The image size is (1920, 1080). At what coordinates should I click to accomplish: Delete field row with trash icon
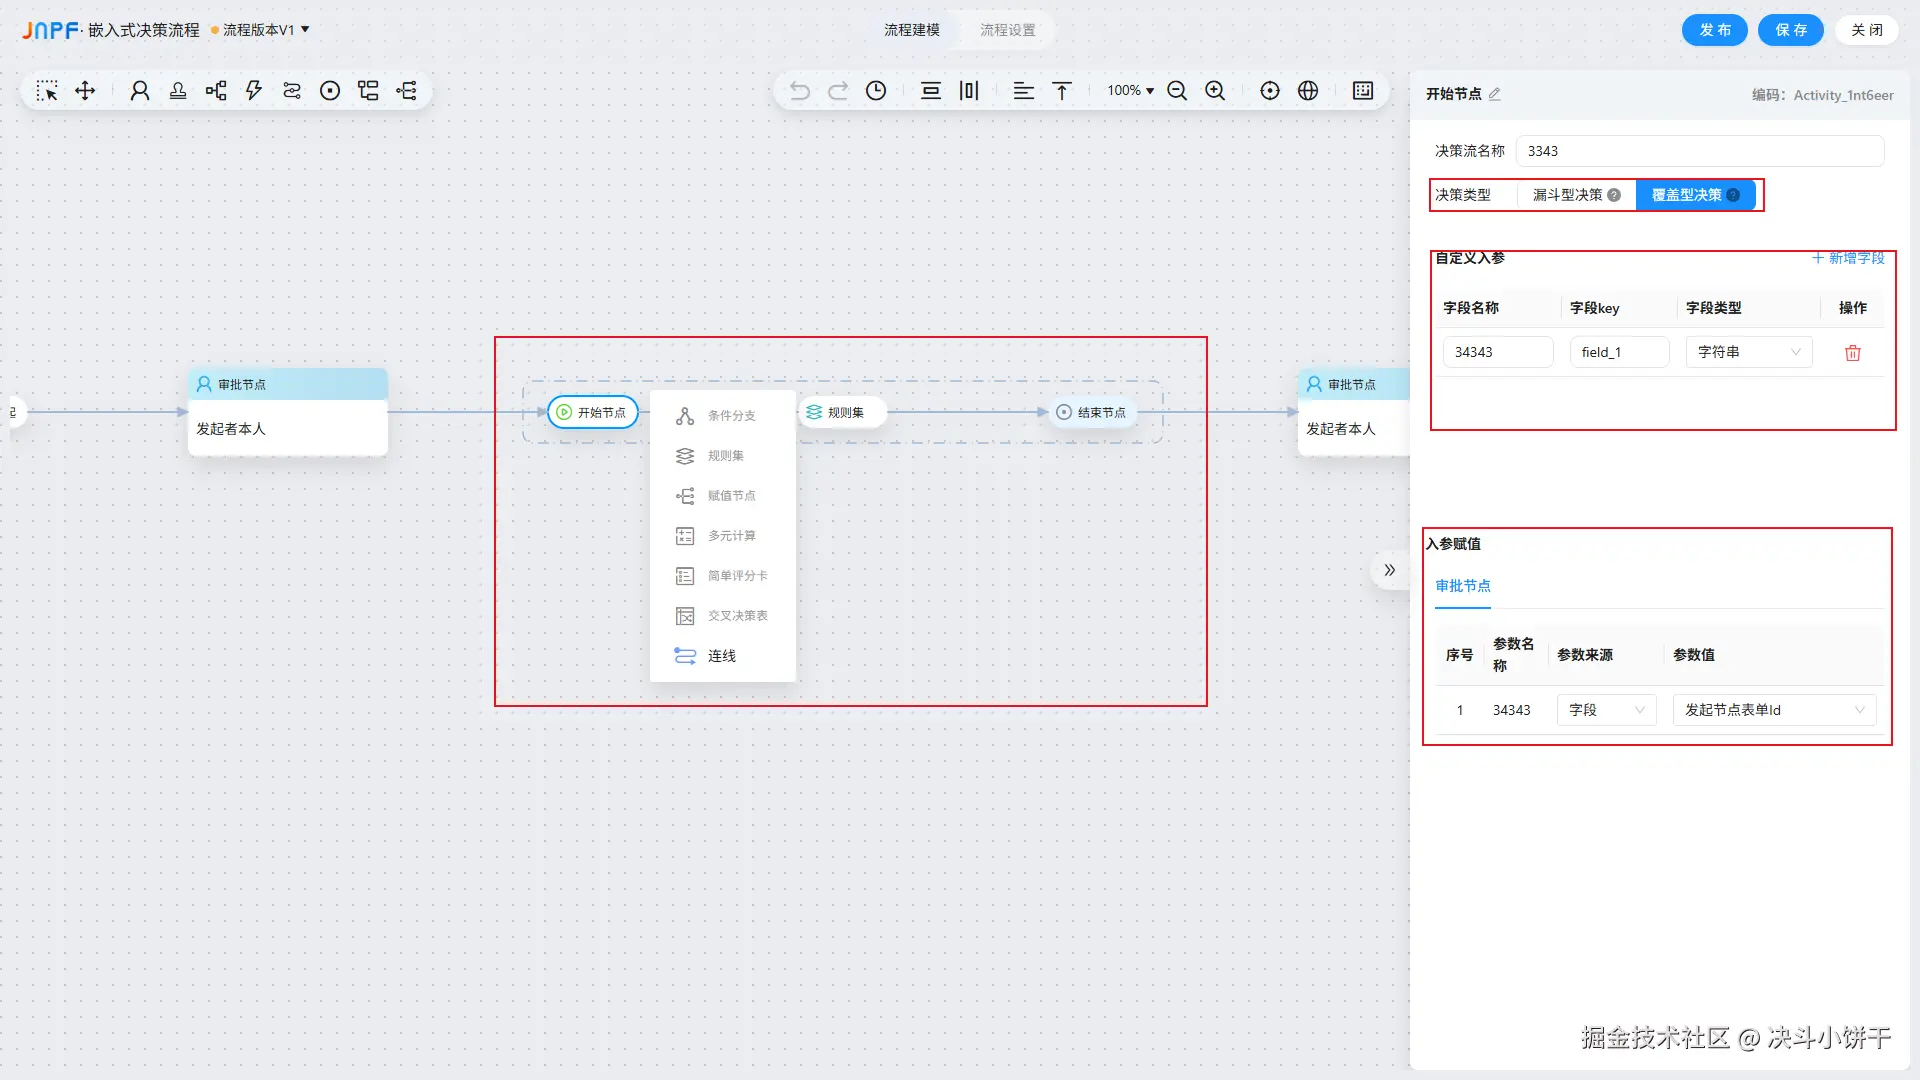pyautogui.click(x=1852, y=353)
